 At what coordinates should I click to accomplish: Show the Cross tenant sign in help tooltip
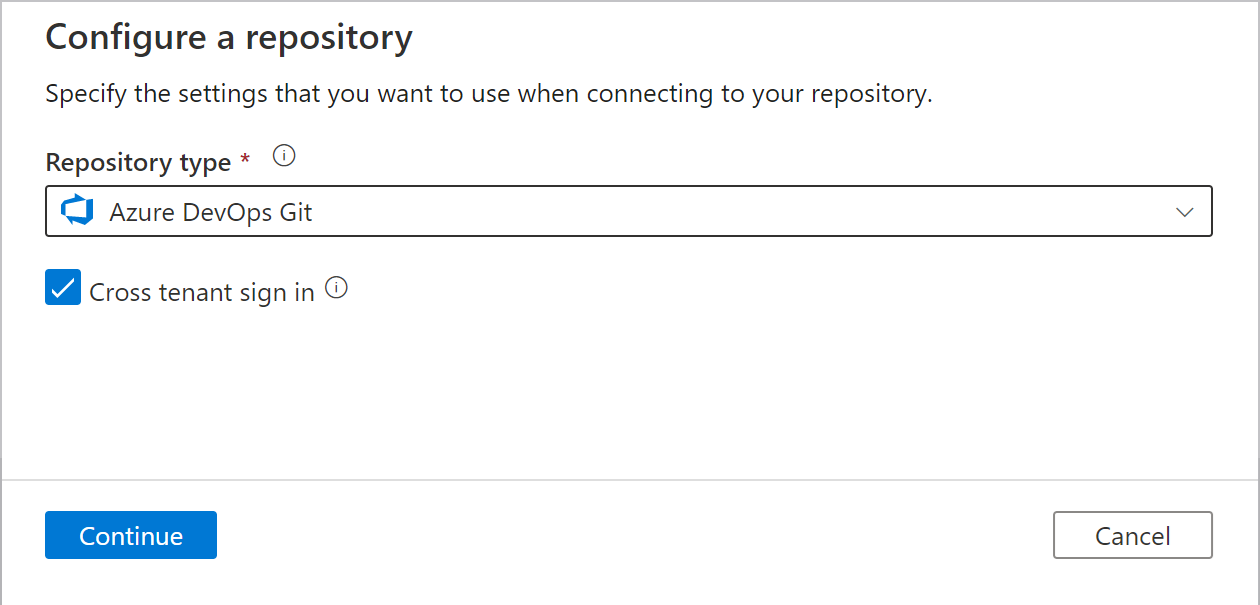click(x=337, y=288)
